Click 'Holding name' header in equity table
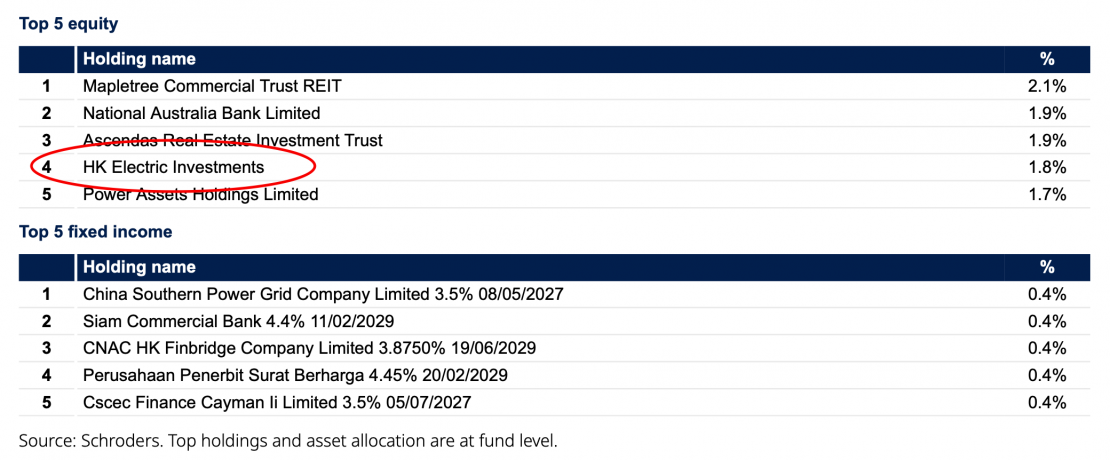The height and width of the screenshot is (460, 1110). (139, 59)
